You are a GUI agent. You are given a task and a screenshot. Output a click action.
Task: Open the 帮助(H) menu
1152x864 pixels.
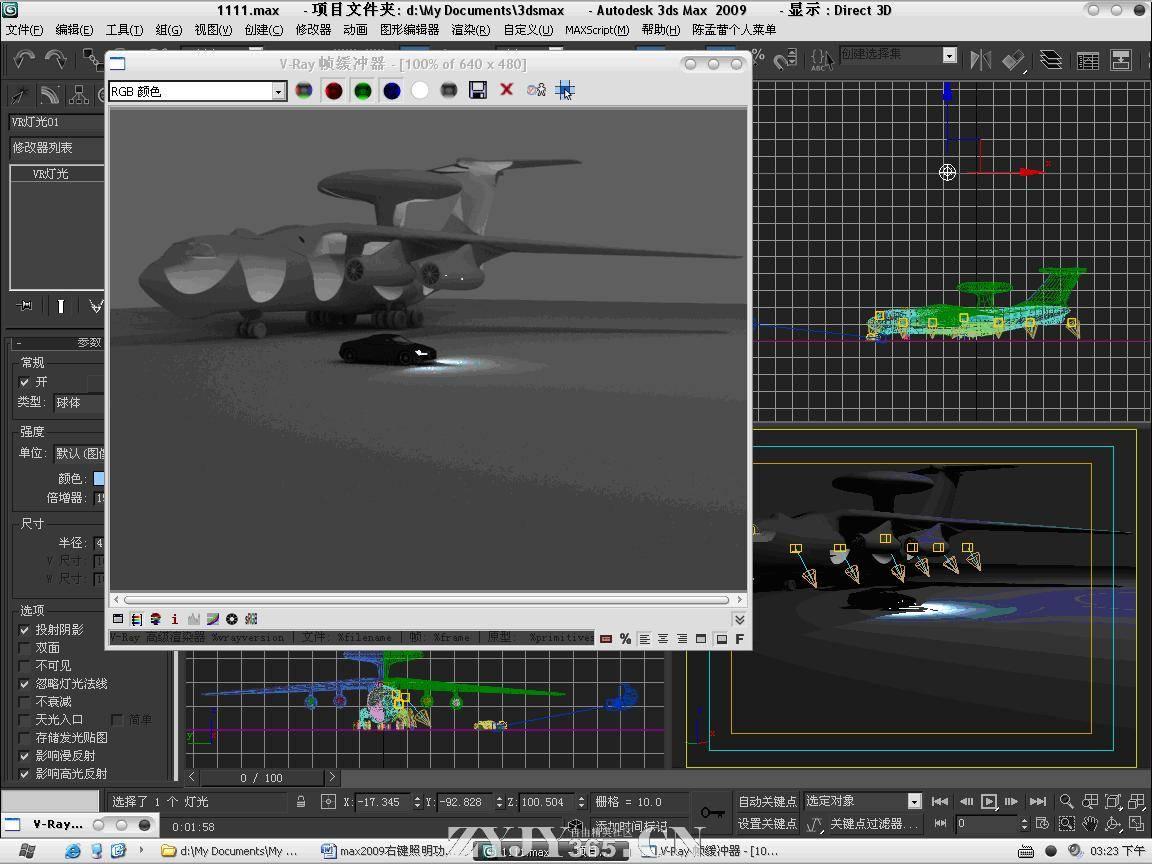tap(660, 30)
